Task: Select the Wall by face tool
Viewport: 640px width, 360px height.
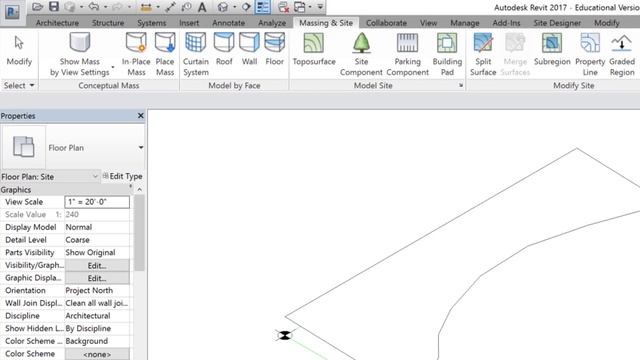Action: [x=249, y=49]
